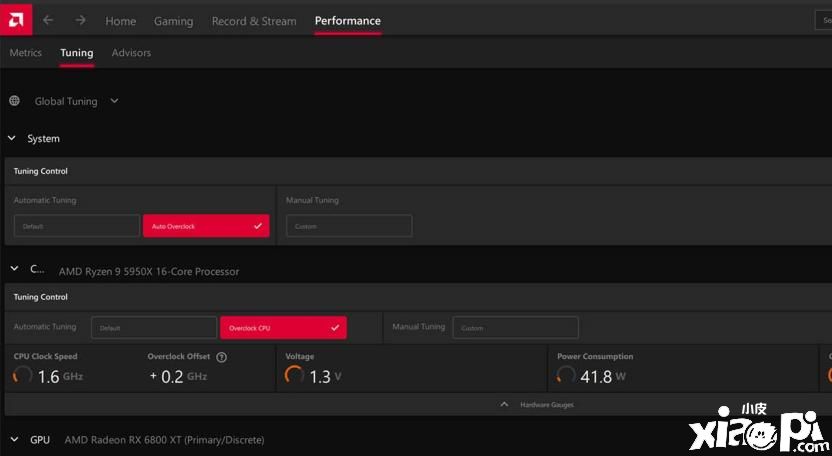Collapse the CPU Ryzen 9 5950X section

coord(14,269)
